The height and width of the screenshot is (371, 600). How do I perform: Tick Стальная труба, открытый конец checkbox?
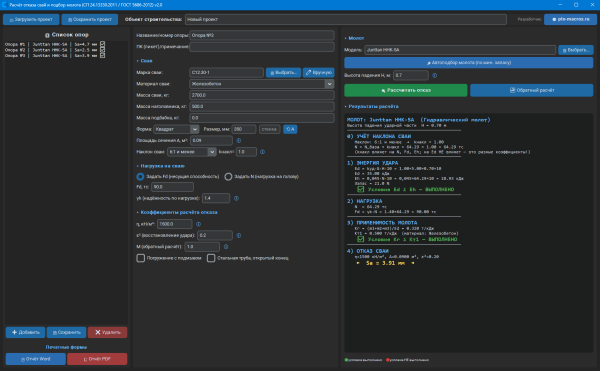click(x=211, y=258)
